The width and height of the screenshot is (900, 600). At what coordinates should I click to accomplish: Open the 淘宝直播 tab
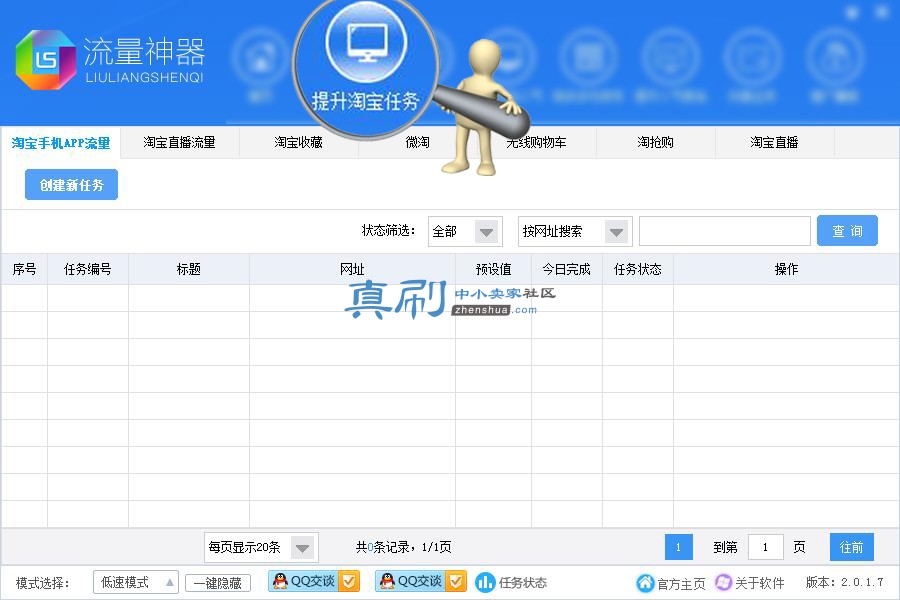tap(774, 142)
